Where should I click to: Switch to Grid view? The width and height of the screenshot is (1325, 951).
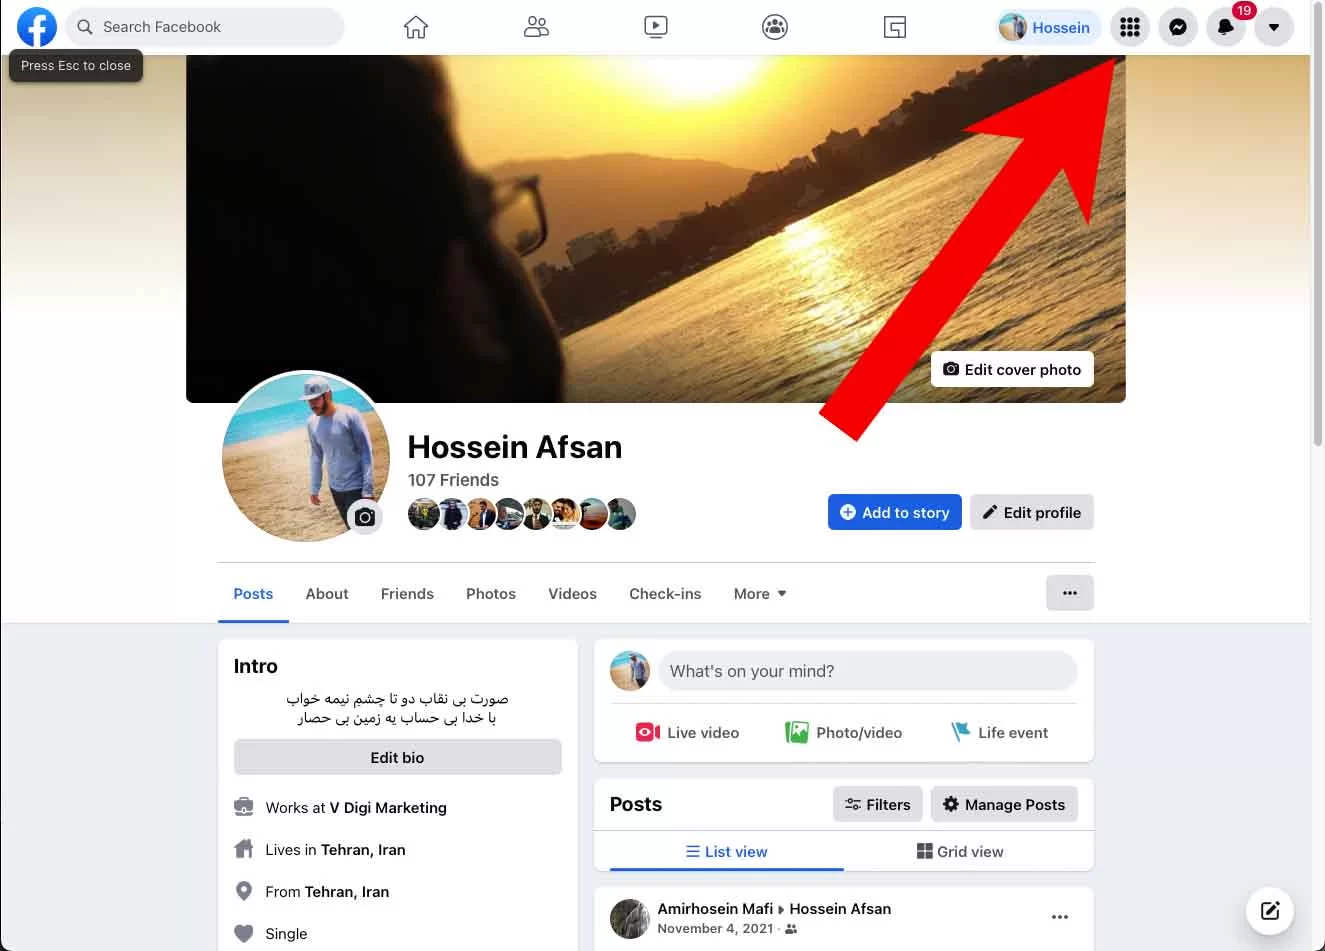(x=960, y=851)
